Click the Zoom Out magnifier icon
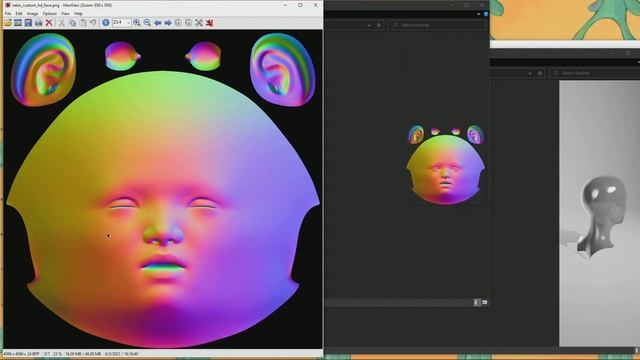Image resolution: width=640 pixels, height=360 pixels. [147, 23]
